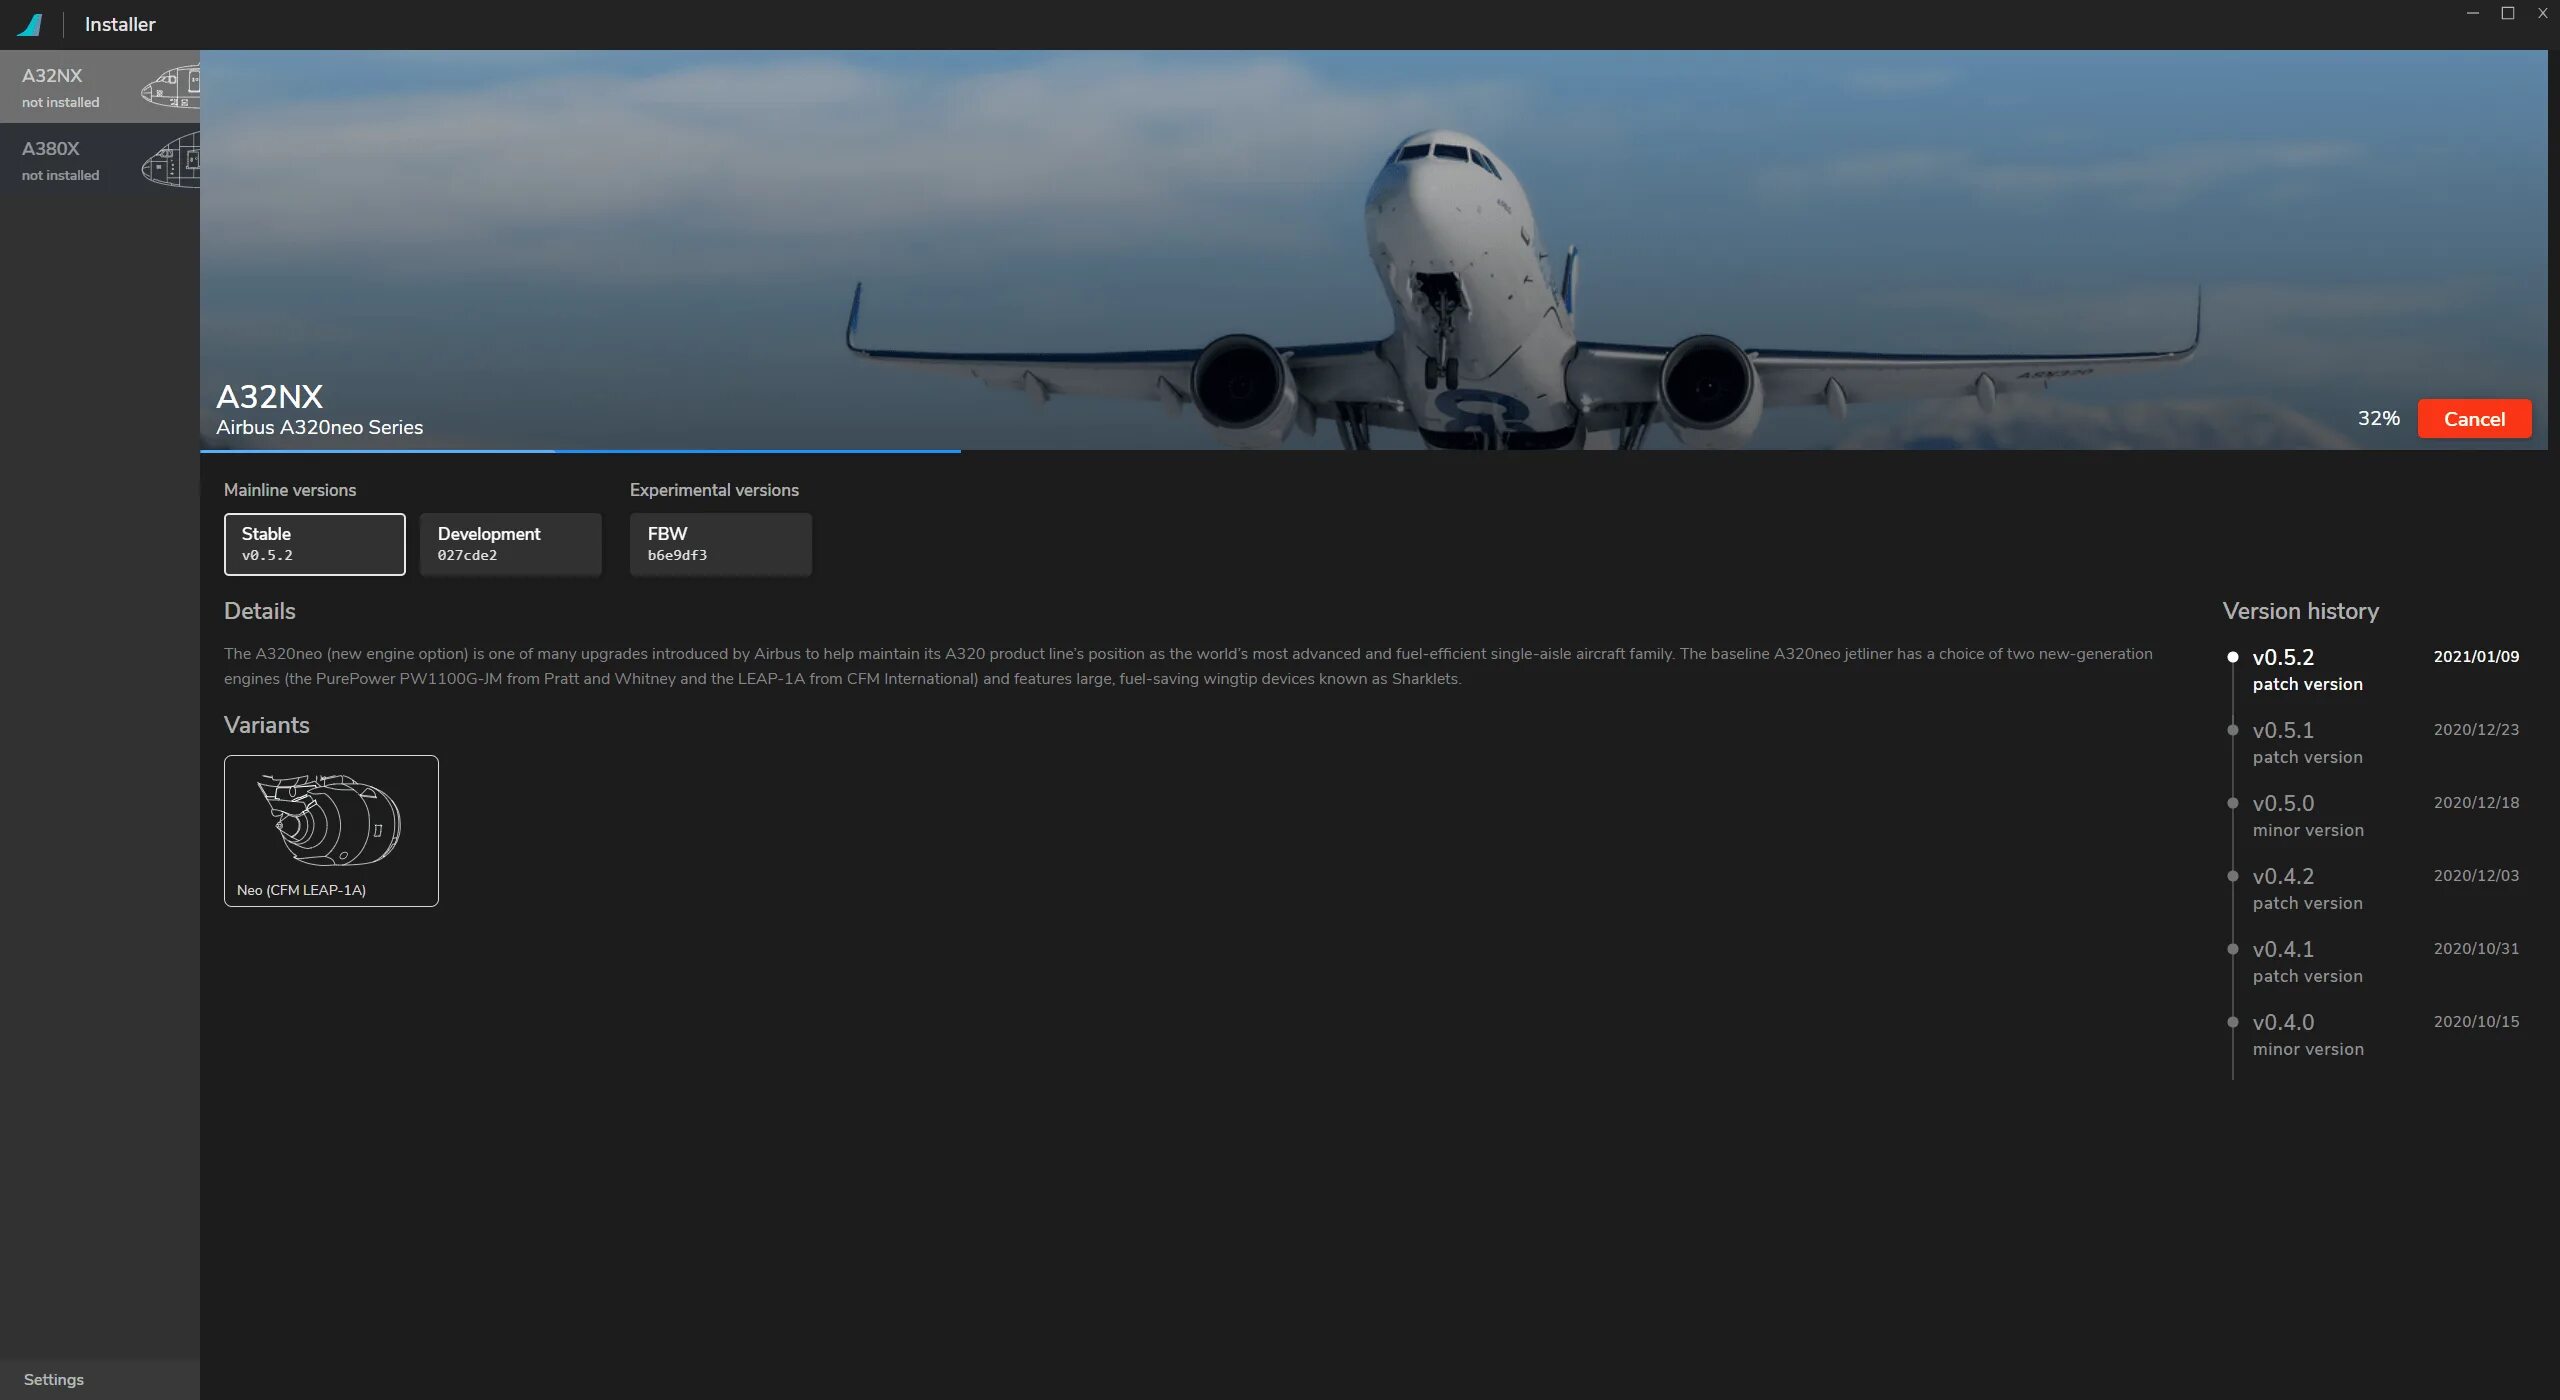Cancel the ongoing download
Screen dimensions: 2560x1400
2474,418
